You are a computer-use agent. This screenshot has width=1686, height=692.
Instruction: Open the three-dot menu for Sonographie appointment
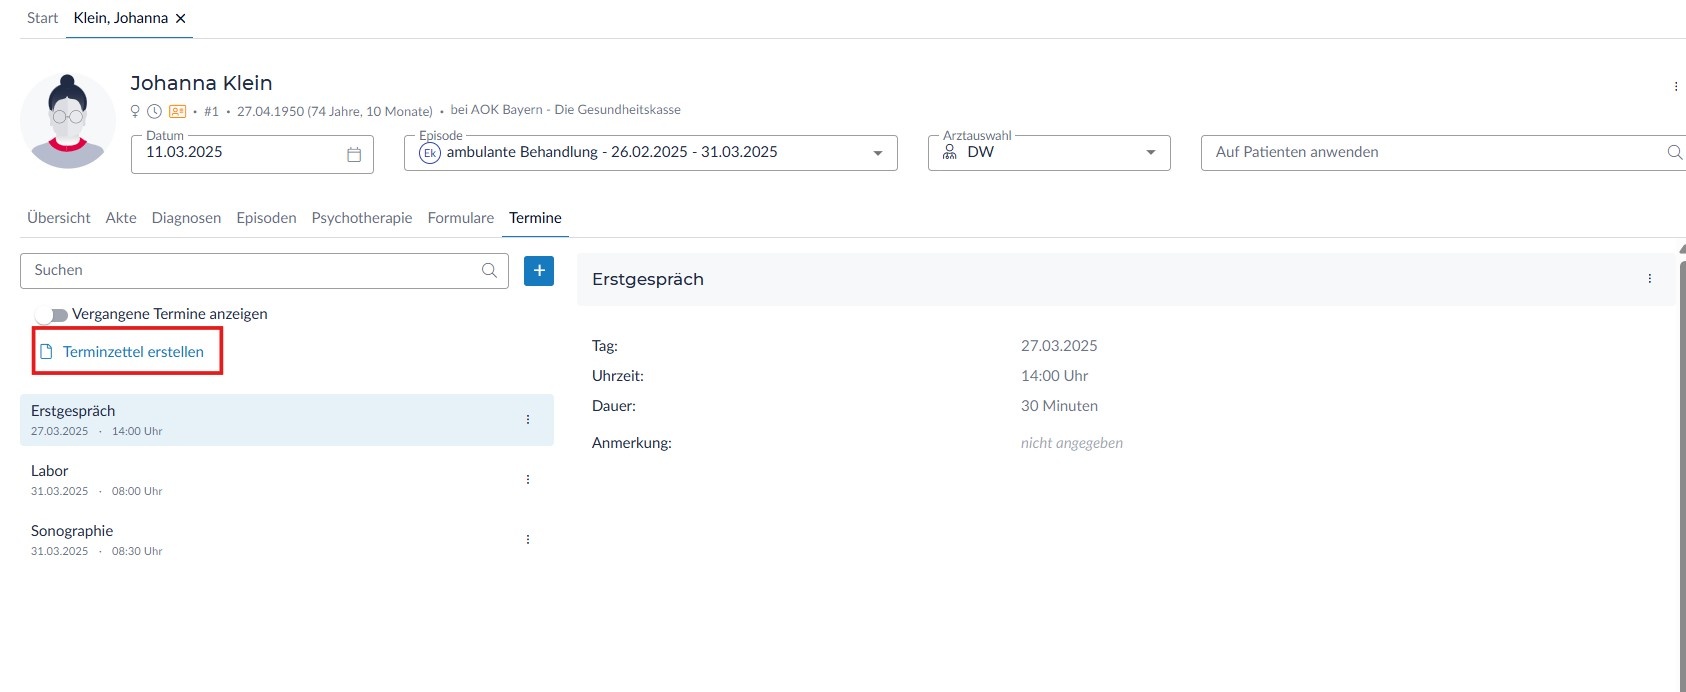(x=528, y=540)
